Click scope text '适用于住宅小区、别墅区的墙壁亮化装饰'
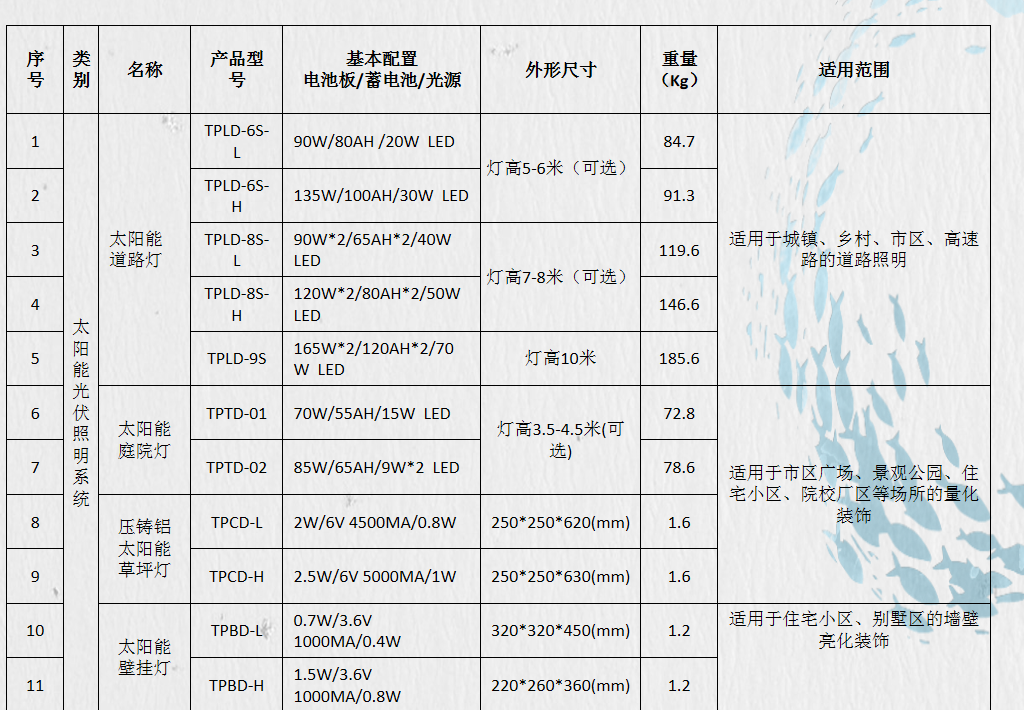Screen dimensions: 1024x710 point(854,630)
